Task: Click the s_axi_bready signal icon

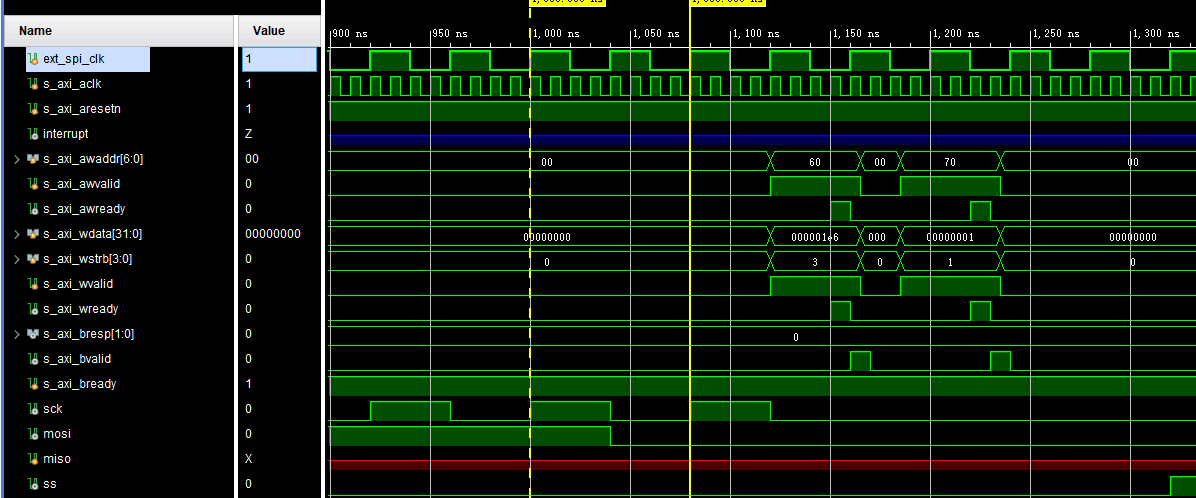Action: coord(33,384)
